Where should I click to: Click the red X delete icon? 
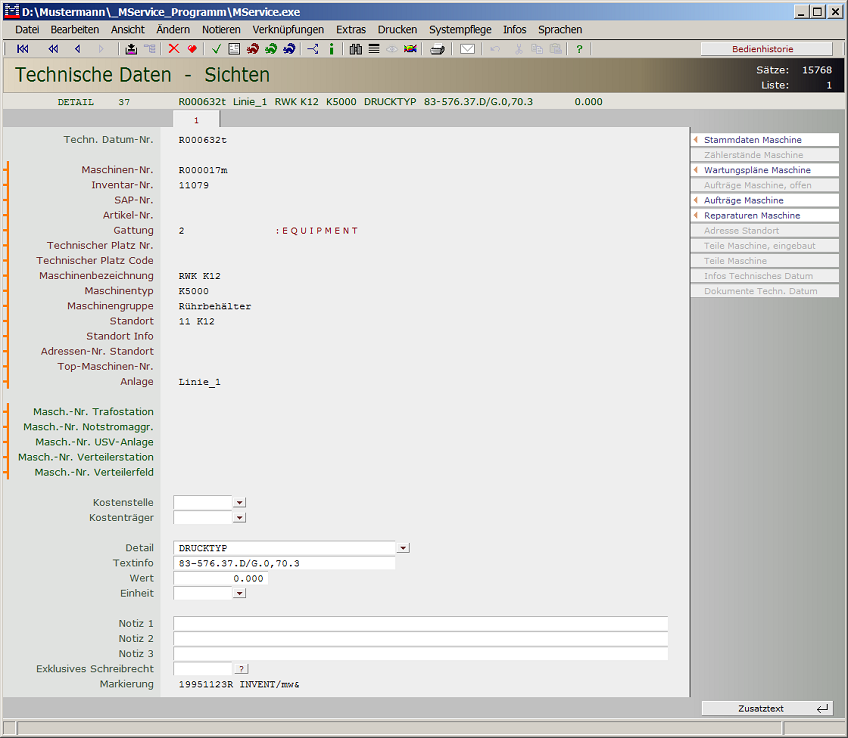174,49
